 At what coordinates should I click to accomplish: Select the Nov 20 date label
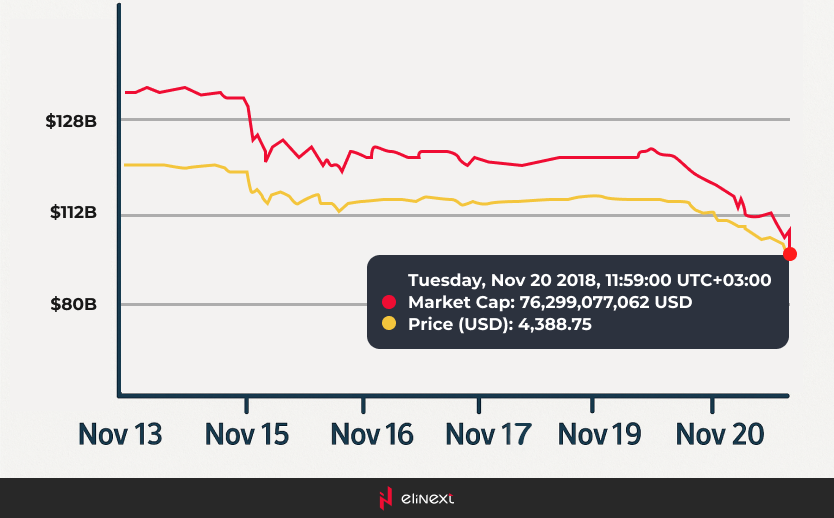pyautogui.click(x=719, y=434)
